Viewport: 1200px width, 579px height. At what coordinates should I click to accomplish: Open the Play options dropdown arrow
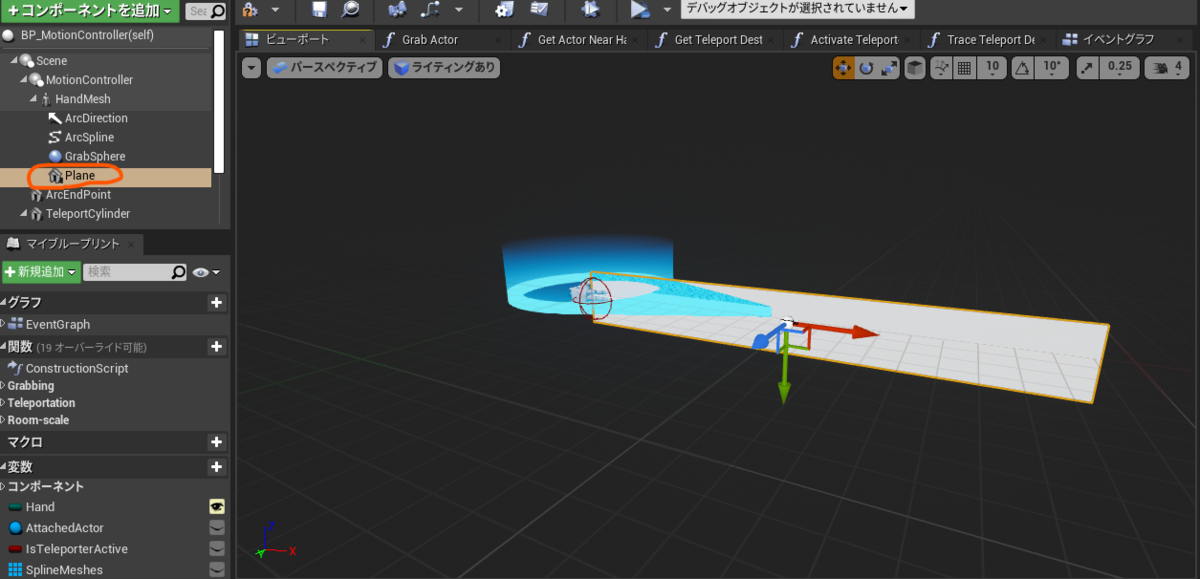tap(667, 10)
